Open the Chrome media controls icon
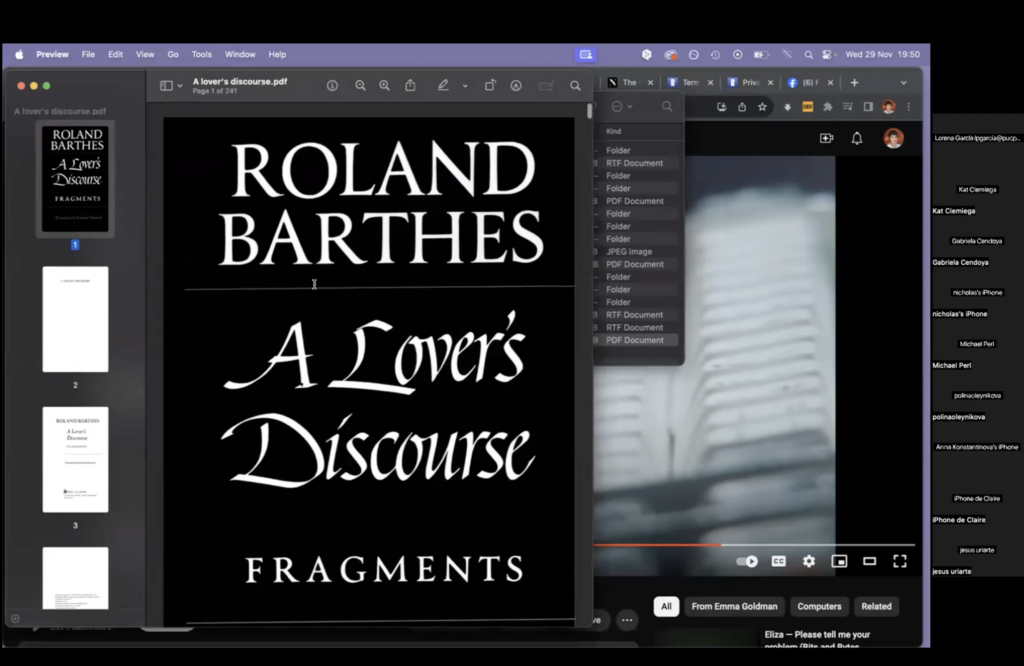Viewport: 1024px width, 666px height. tap(848, 107)
